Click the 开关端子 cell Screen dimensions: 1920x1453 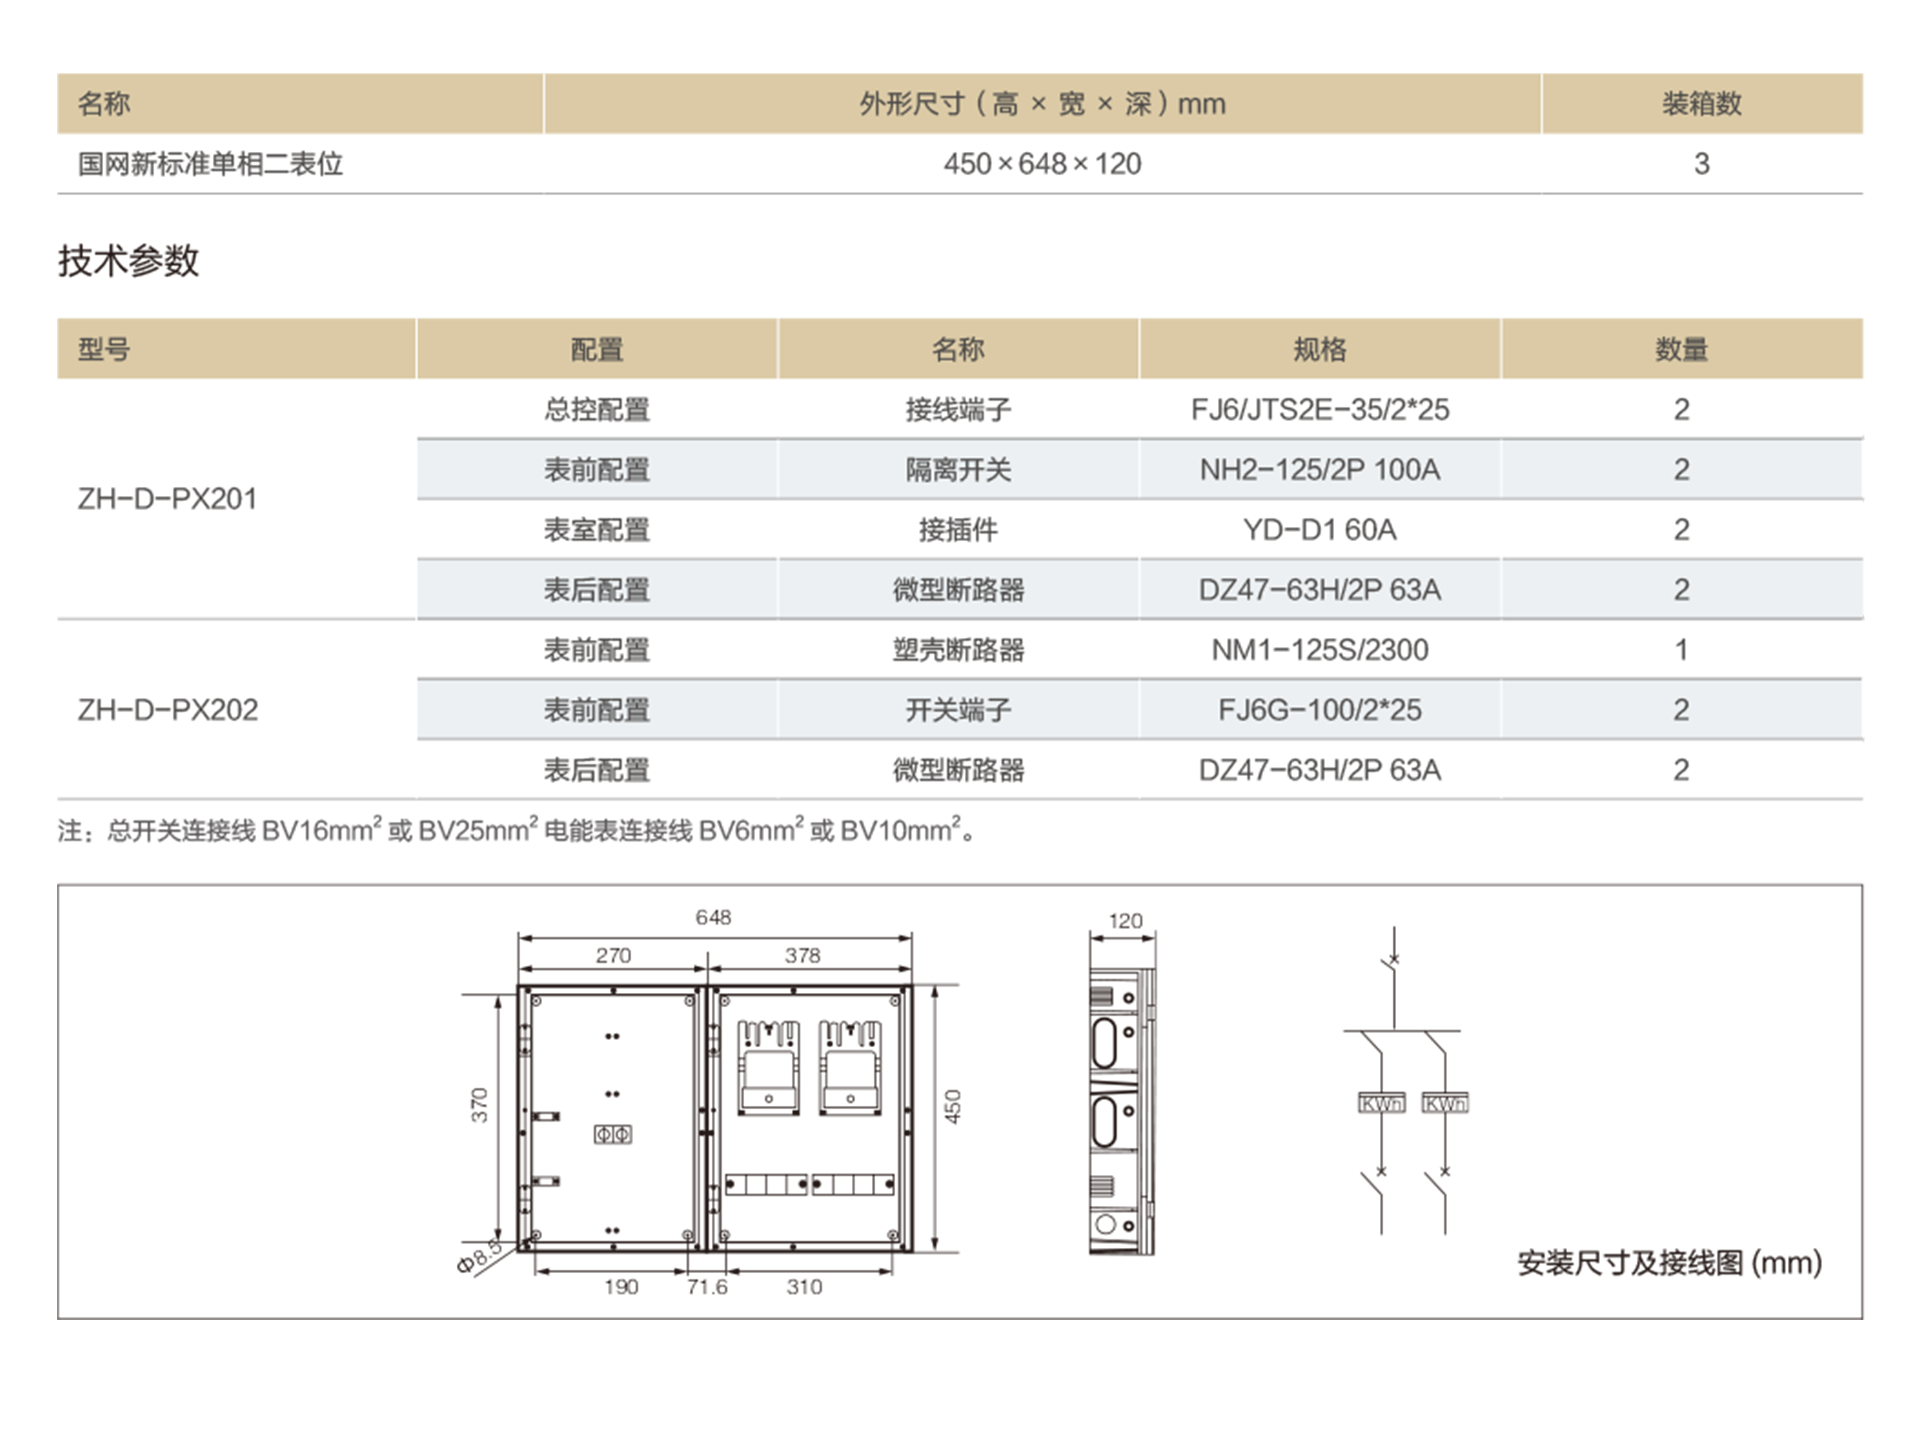(958, 709)
